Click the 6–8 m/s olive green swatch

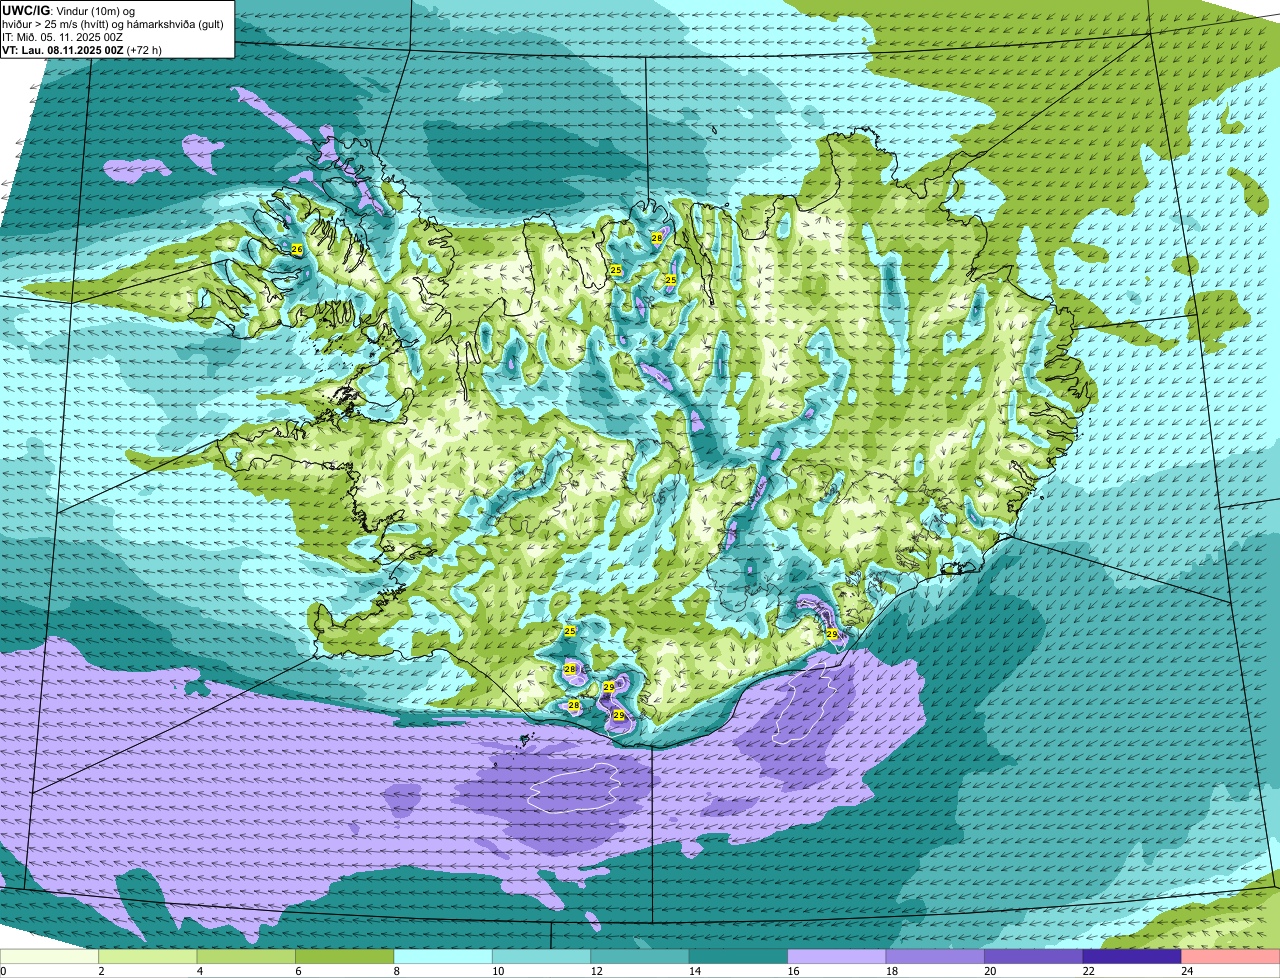(x=344, y=956)
